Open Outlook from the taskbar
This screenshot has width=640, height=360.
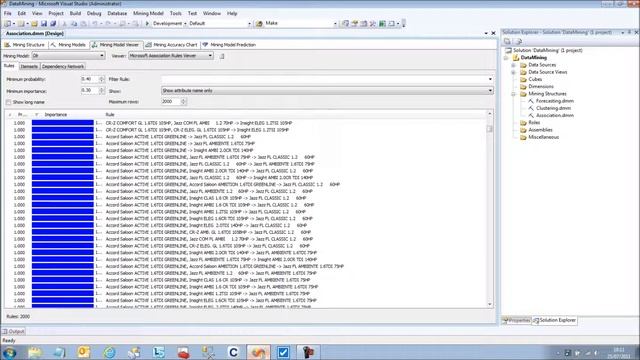[x=84, y=352]
